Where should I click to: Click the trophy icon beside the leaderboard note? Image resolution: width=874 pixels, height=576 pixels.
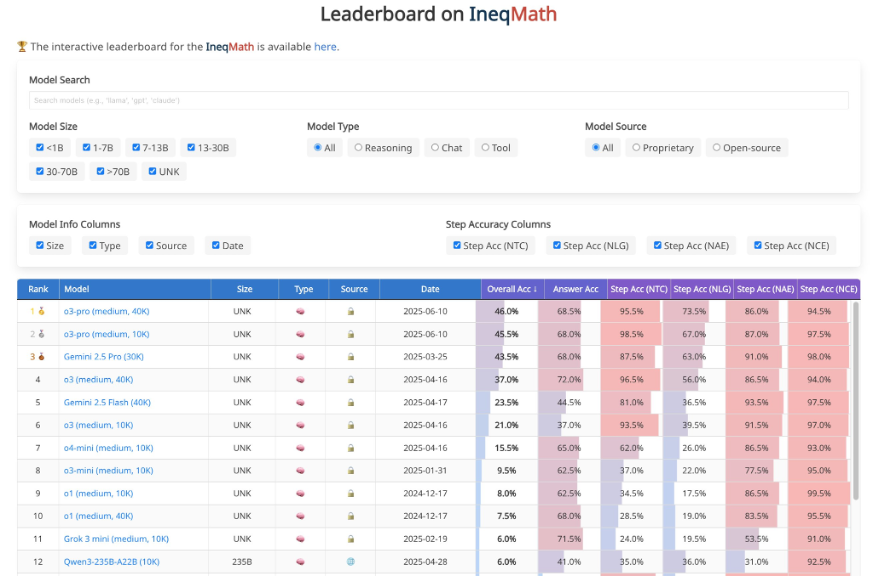(x=22, y=47)
